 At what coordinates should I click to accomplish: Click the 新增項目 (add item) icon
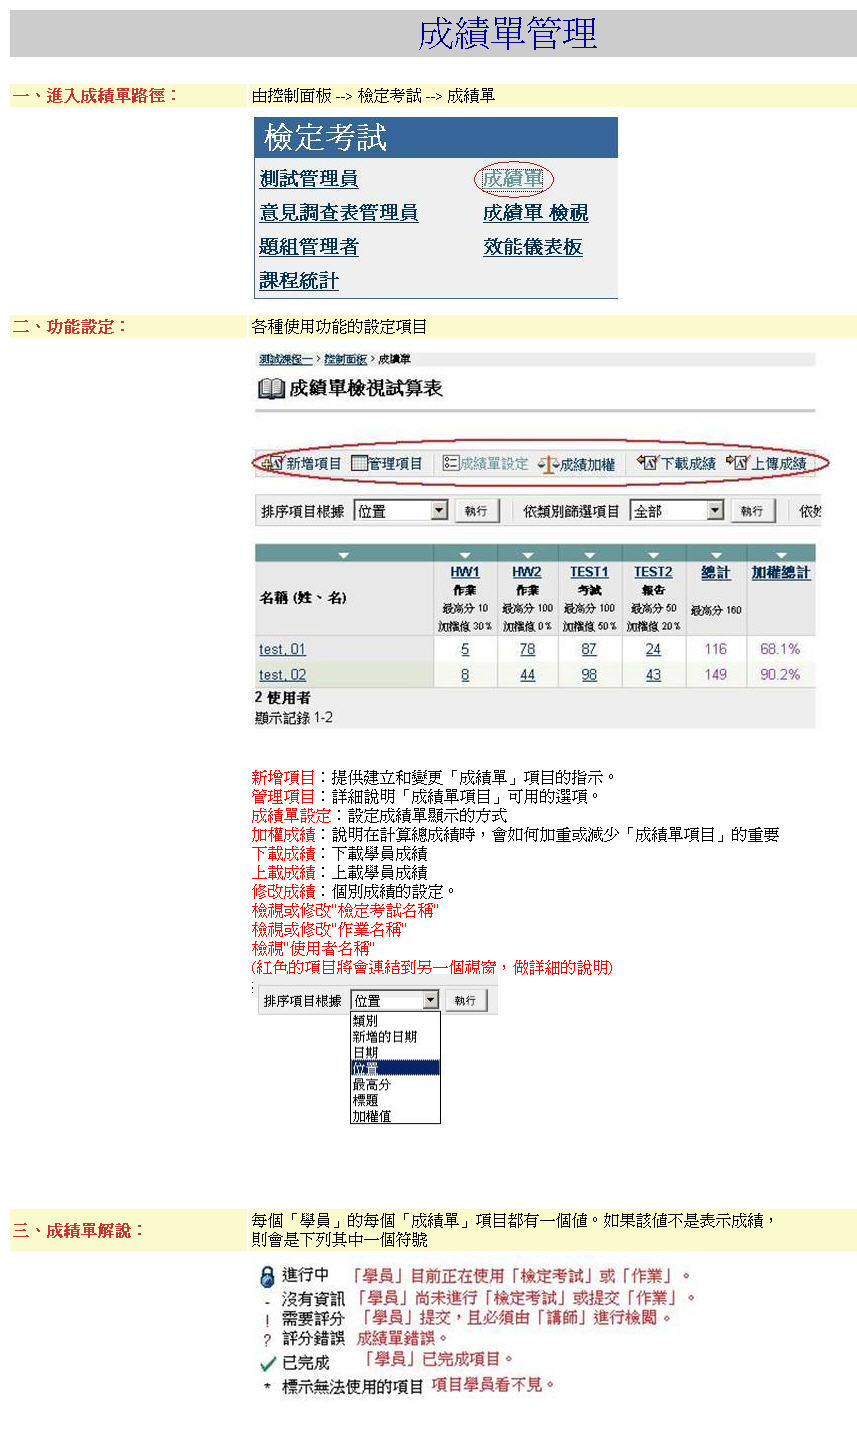[273, 463]
